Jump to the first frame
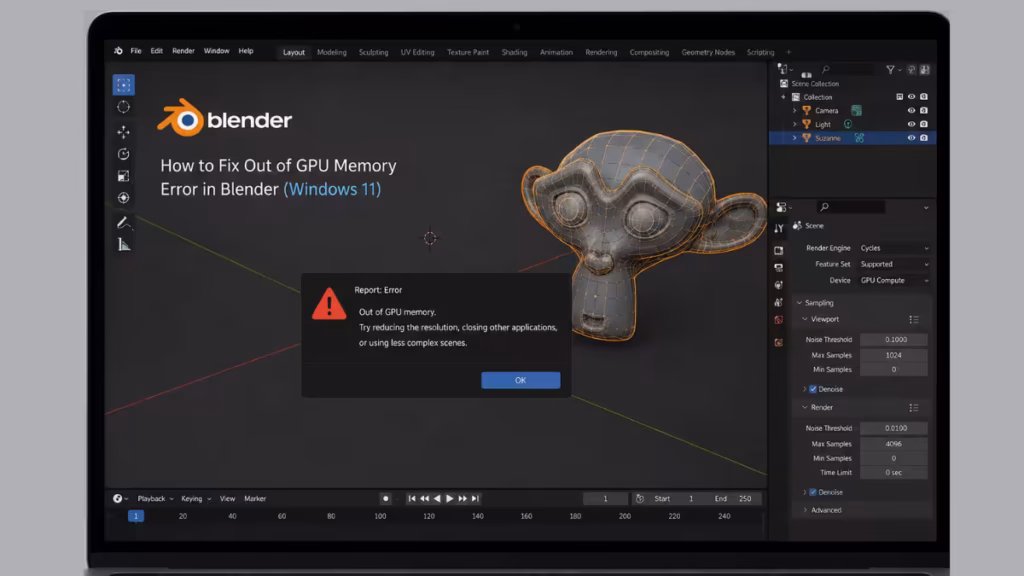Image resolution: width=1024 pixels, height=576 pixels. coord(411,498)
